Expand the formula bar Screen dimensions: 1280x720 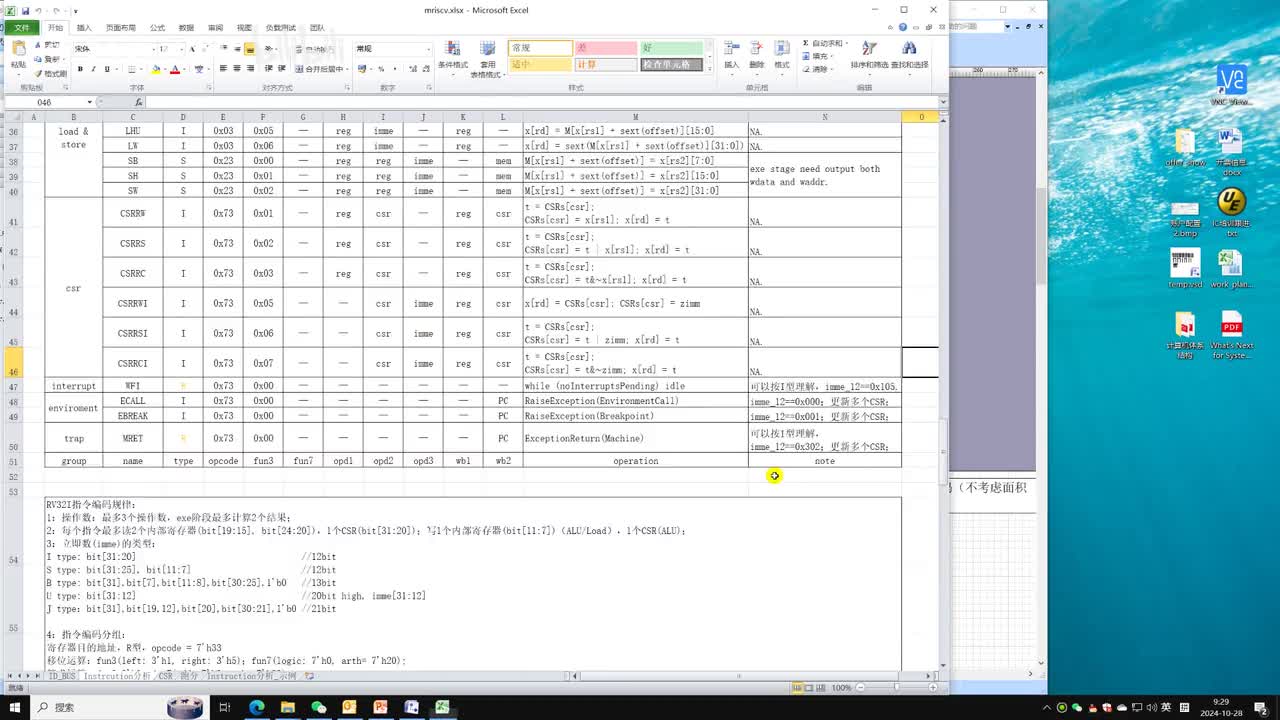tap(942, 102)
